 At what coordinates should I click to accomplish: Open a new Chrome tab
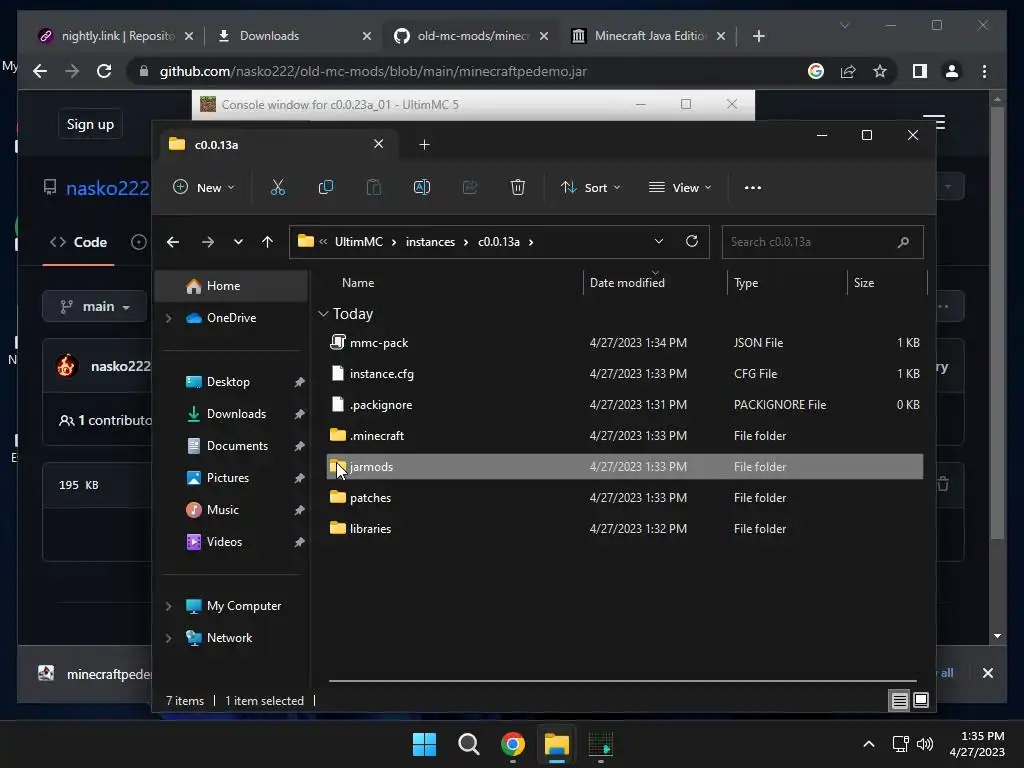758,36
